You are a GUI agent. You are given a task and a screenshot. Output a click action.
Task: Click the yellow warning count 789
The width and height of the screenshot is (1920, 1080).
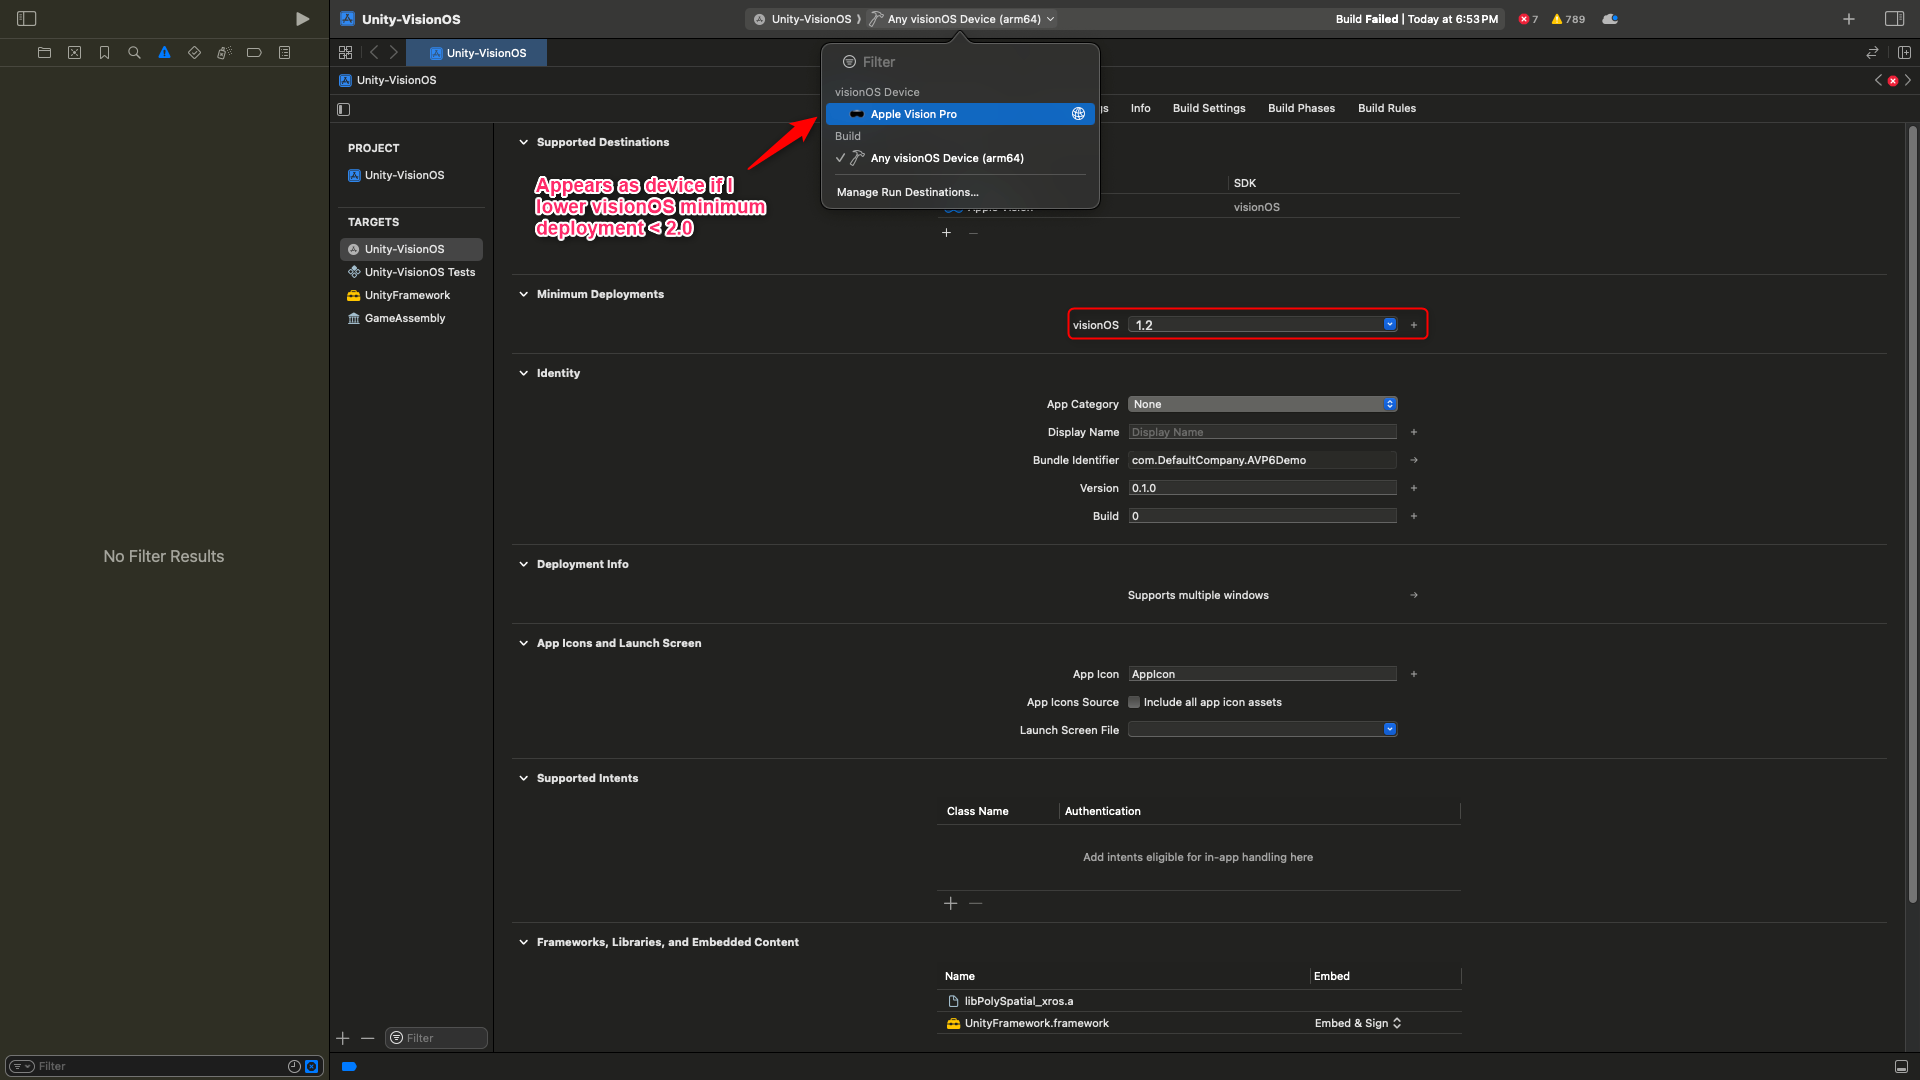[x=1568, y=19]
